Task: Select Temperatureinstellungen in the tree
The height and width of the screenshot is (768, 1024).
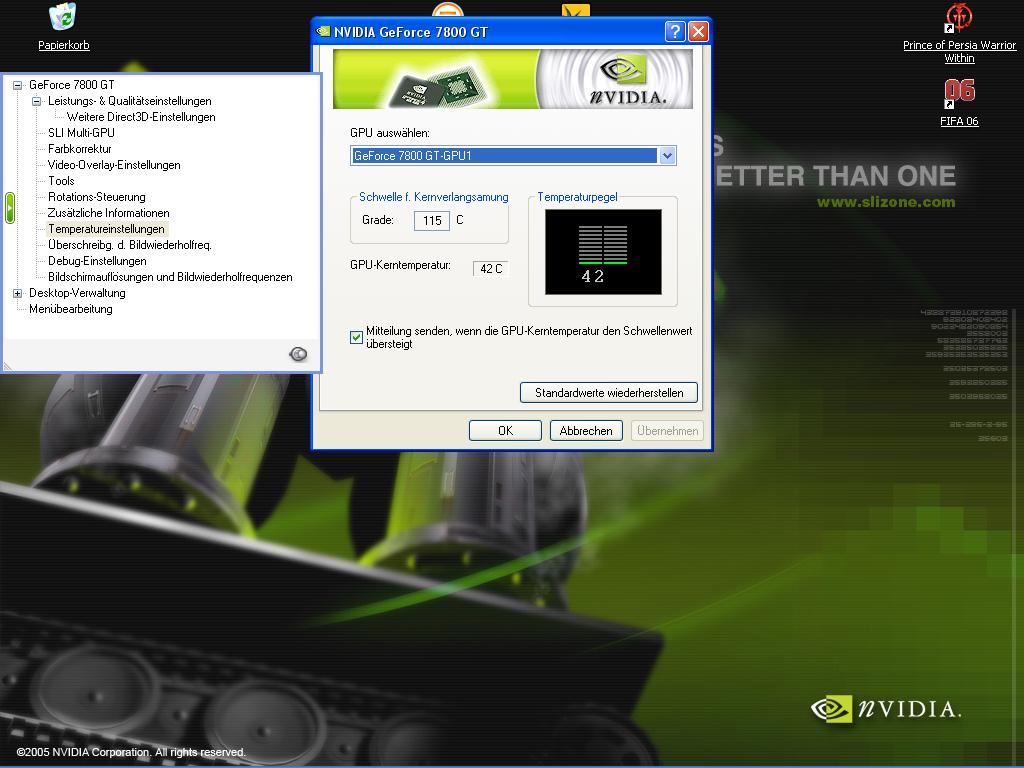Action: (106, 229)
